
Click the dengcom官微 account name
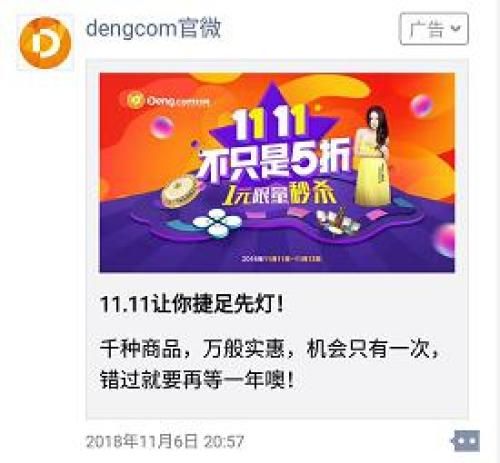pos(153,28)
